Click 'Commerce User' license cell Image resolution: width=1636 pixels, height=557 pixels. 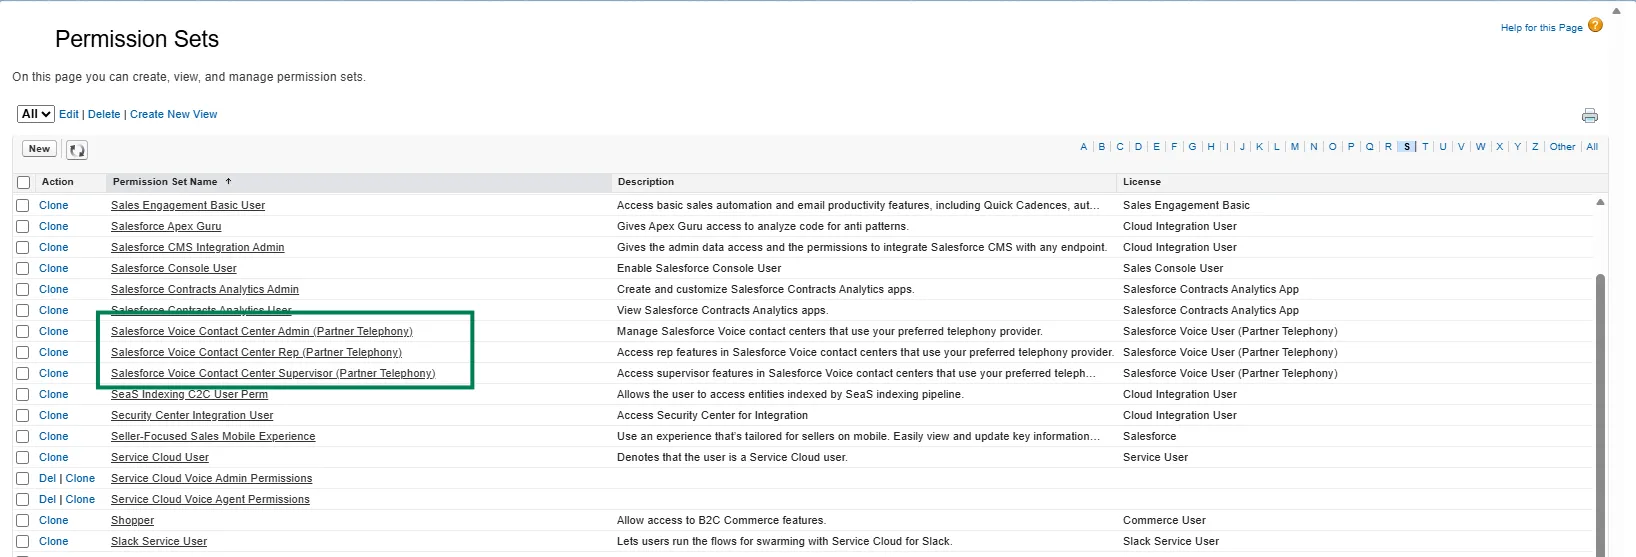(x=1164, y=520)
